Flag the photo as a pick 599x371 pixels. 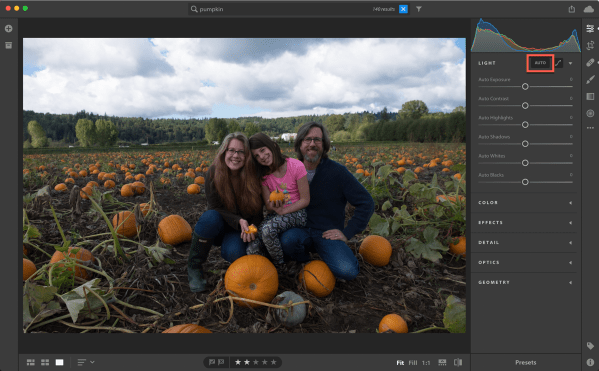tap(212, 362)
